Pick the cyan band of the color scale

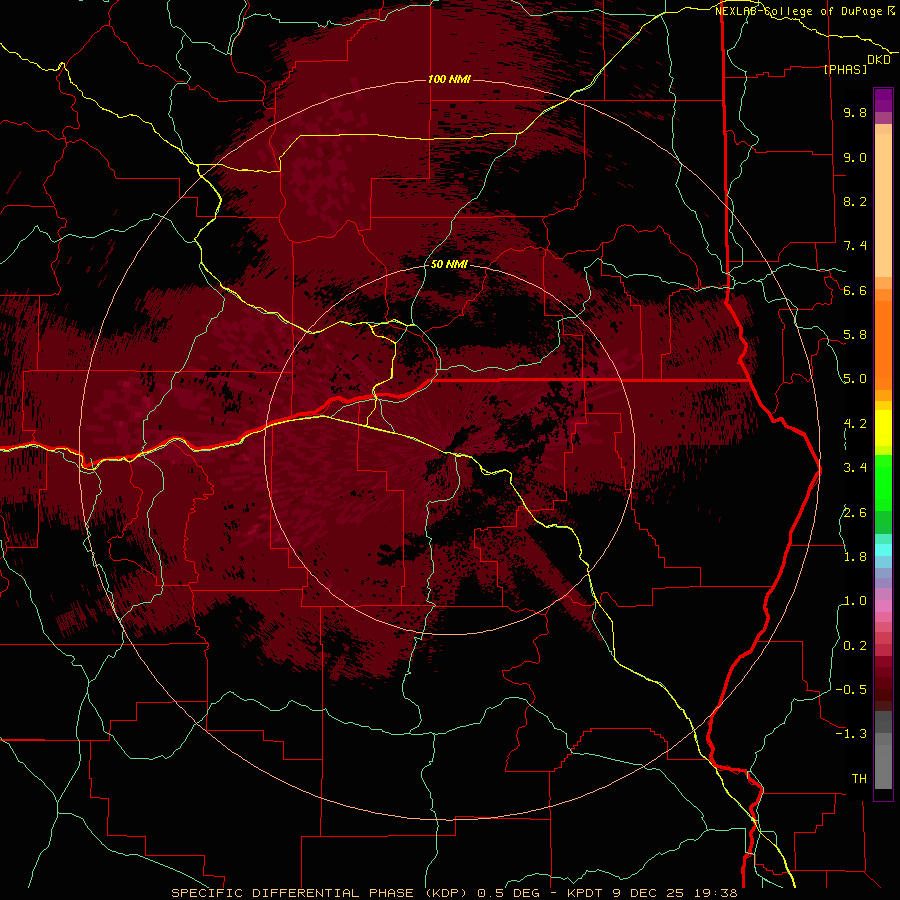coord(883,549)
